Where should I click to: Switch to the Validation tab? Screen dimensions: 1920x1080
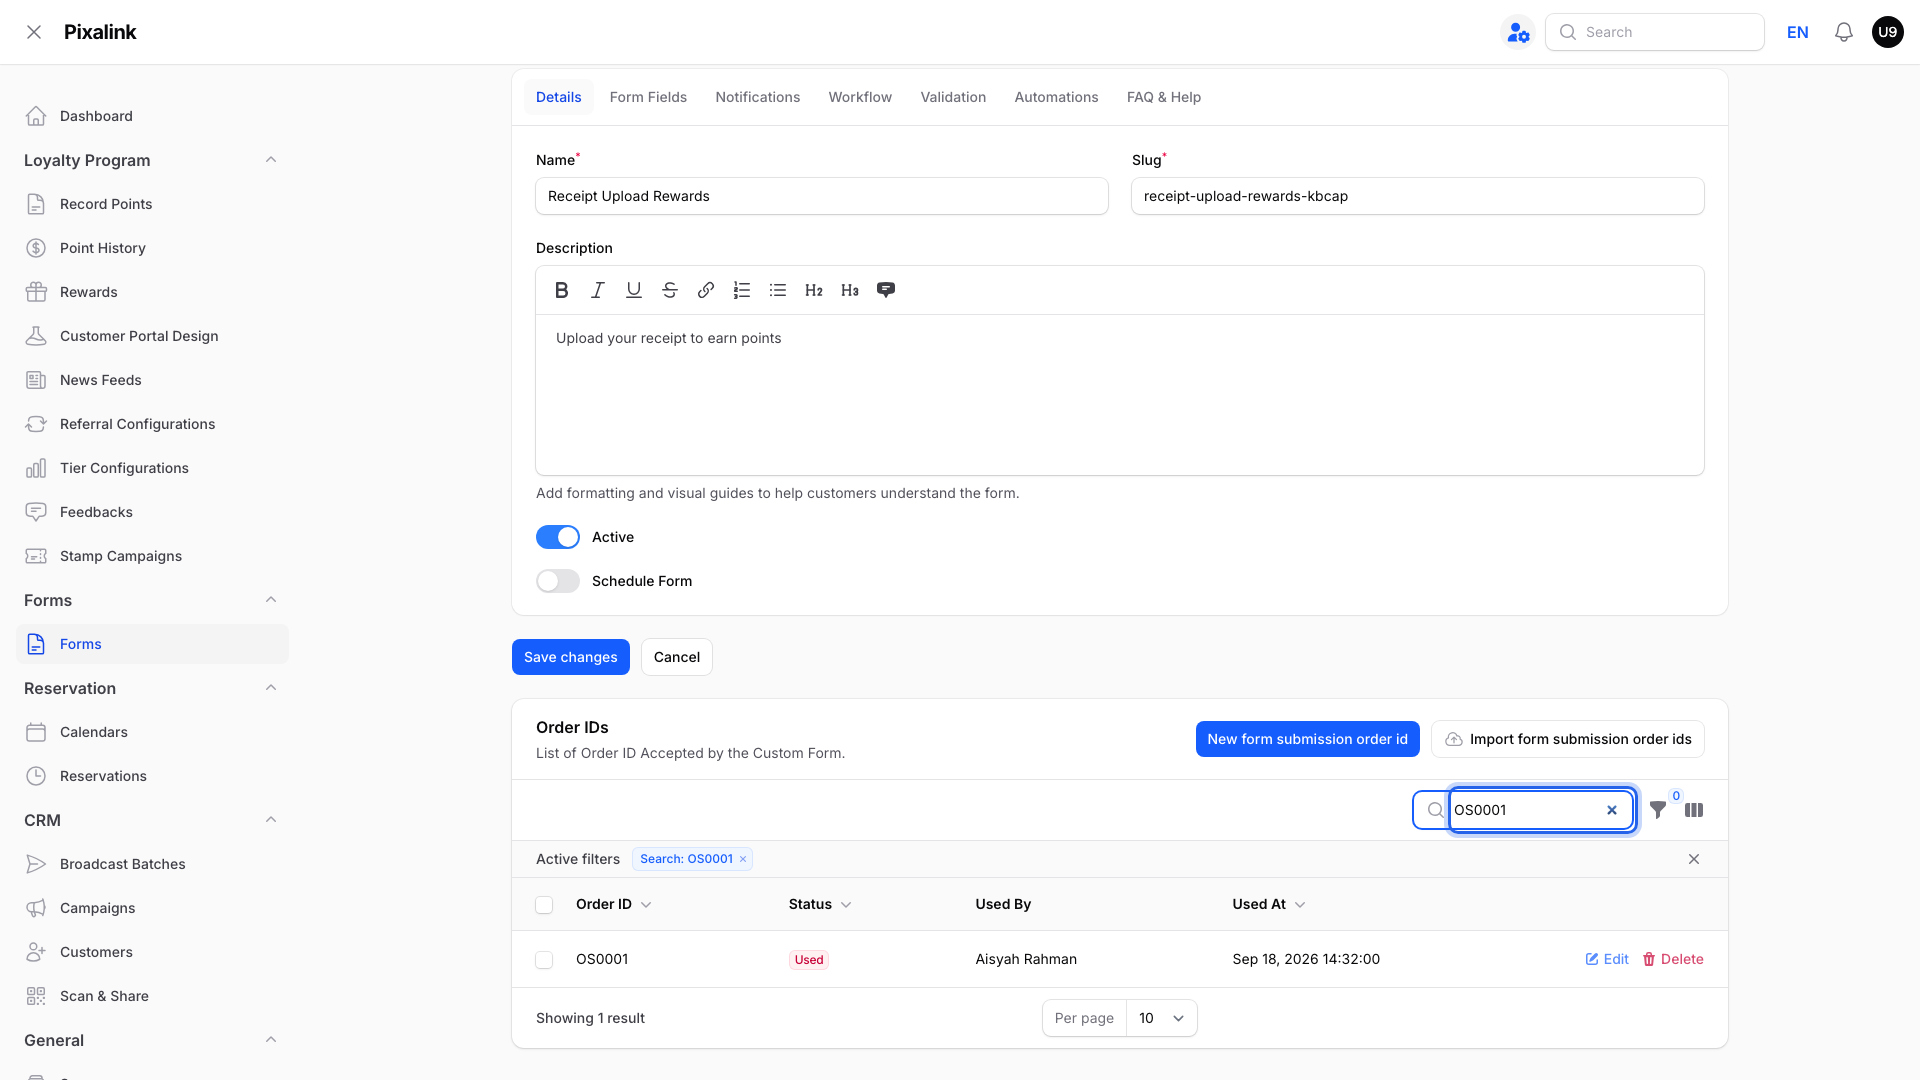point(953,97)
